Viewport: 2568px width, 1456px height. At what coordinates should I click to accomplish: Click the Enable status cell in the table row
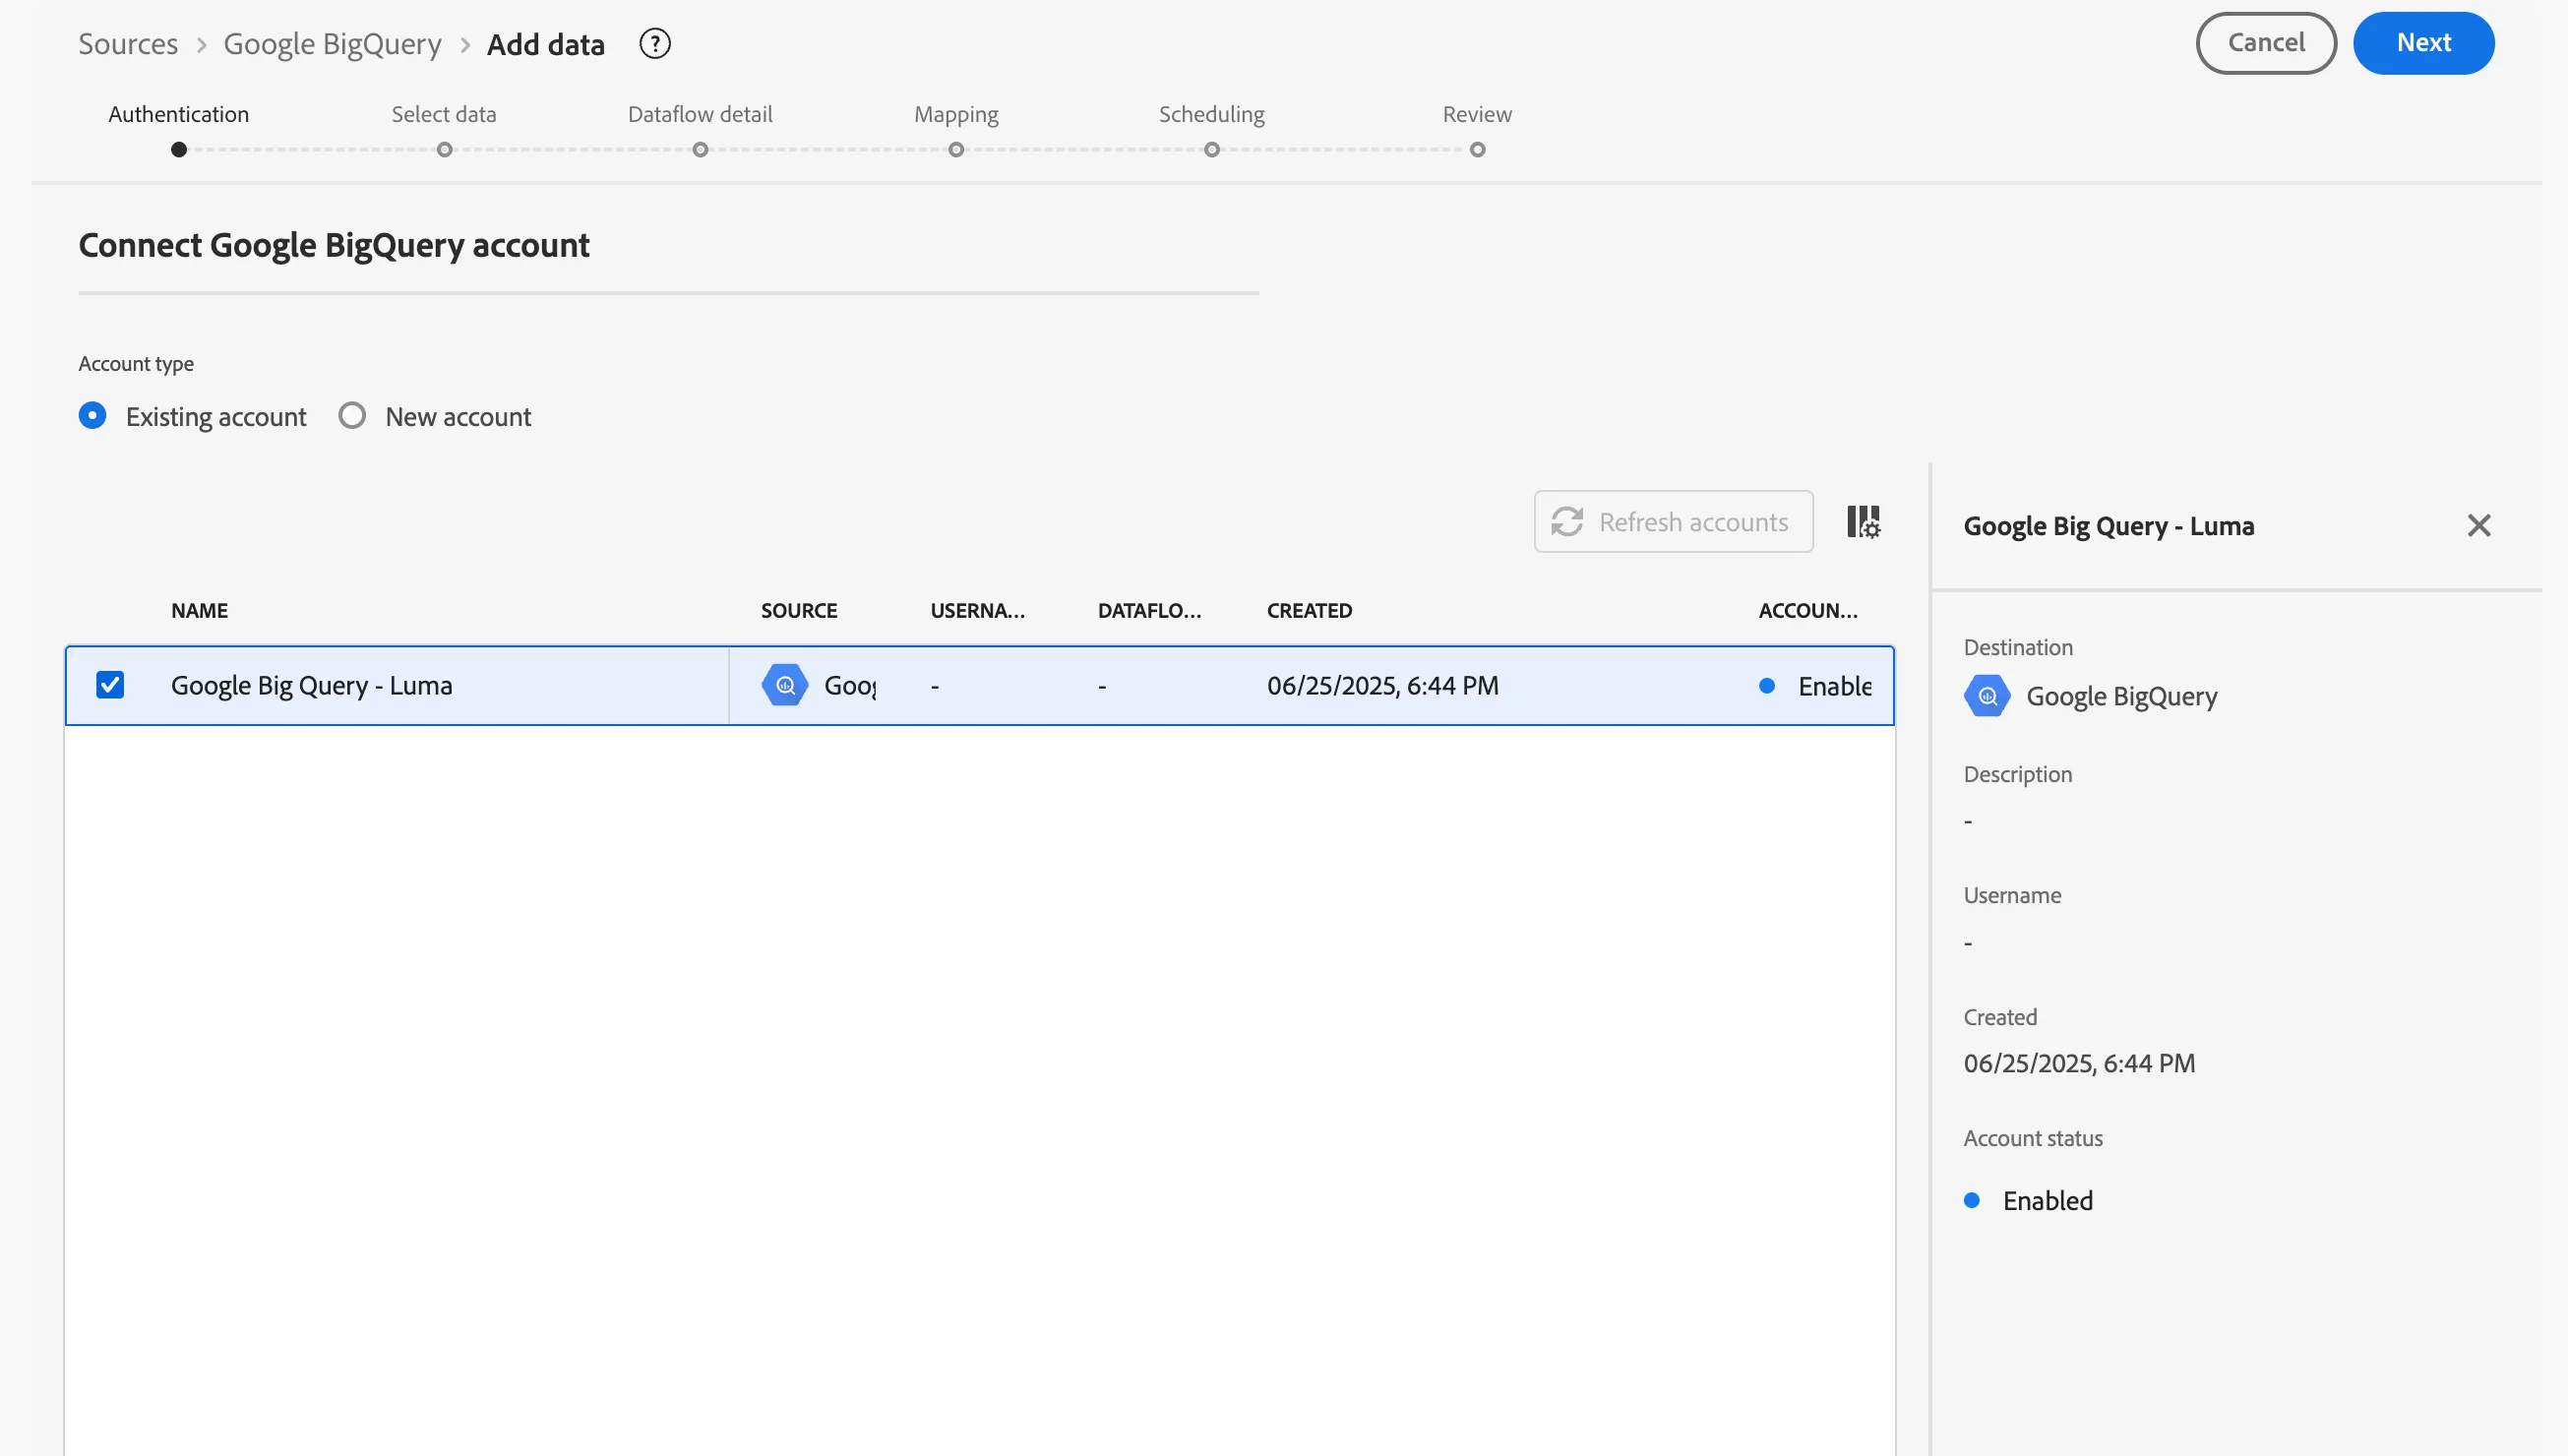click(1815, 685)
